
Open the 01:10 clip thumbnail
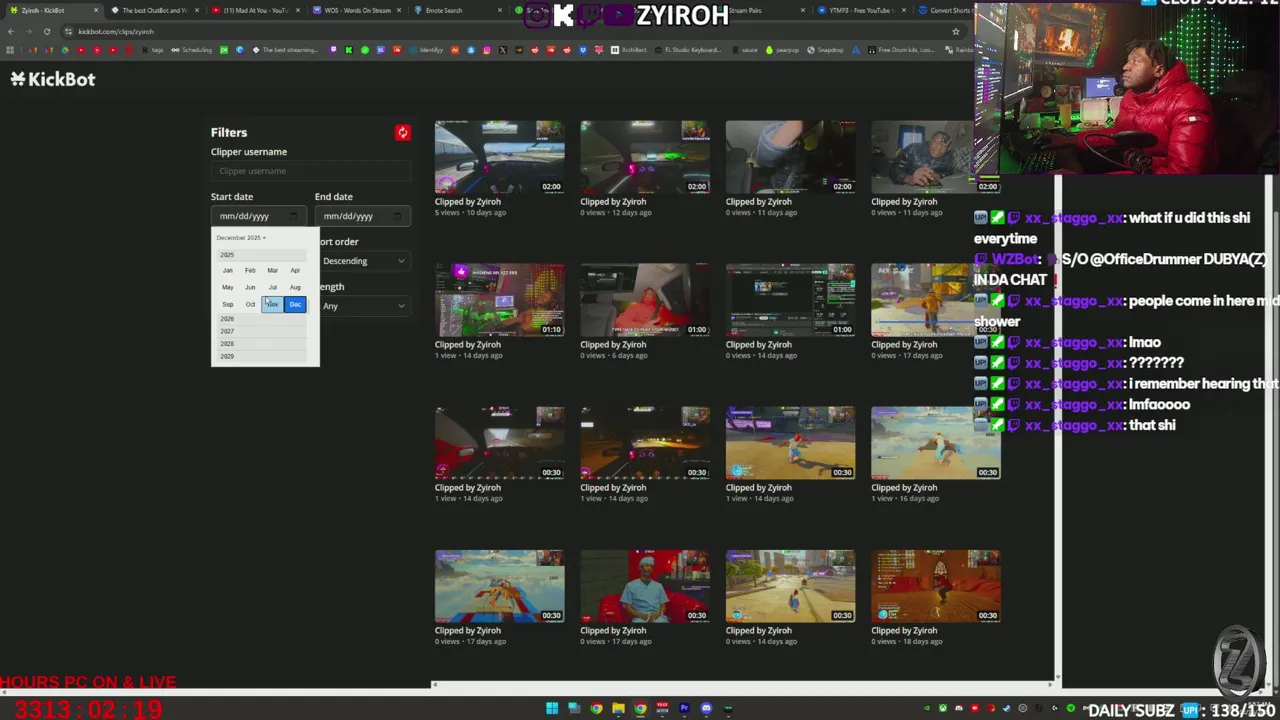[x=499, y=300]
